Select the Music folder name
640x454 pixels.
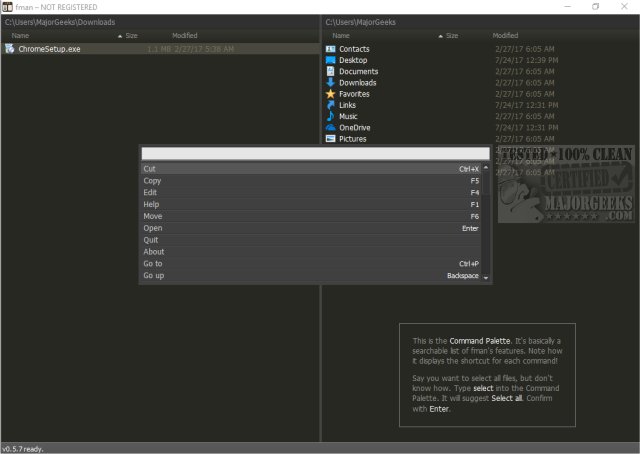pyautogui.click(x=348, y=116)
